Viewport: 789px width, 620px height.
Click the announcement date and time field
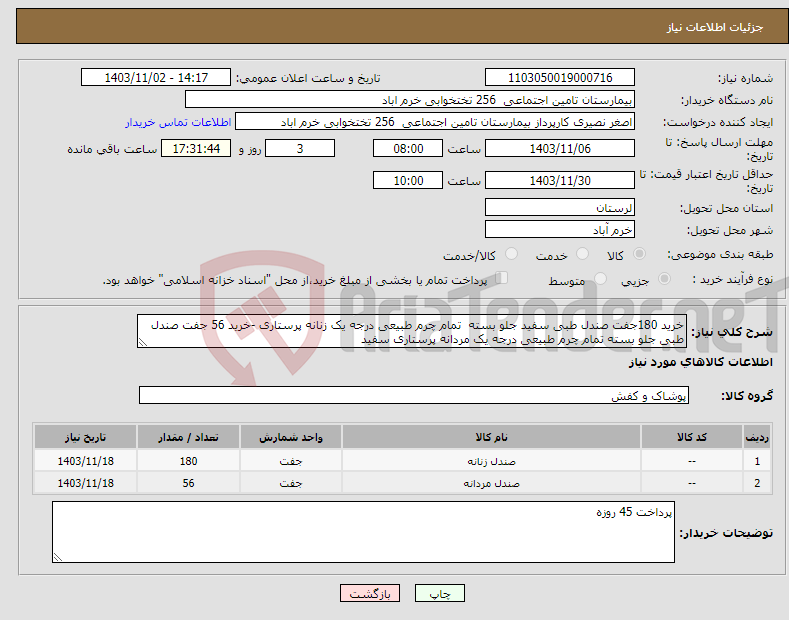point(156,78)
